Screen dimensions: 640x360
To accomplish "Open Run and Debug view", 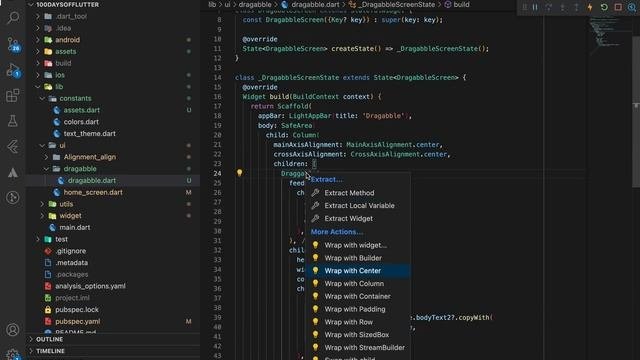I will (x=13, y=70).
